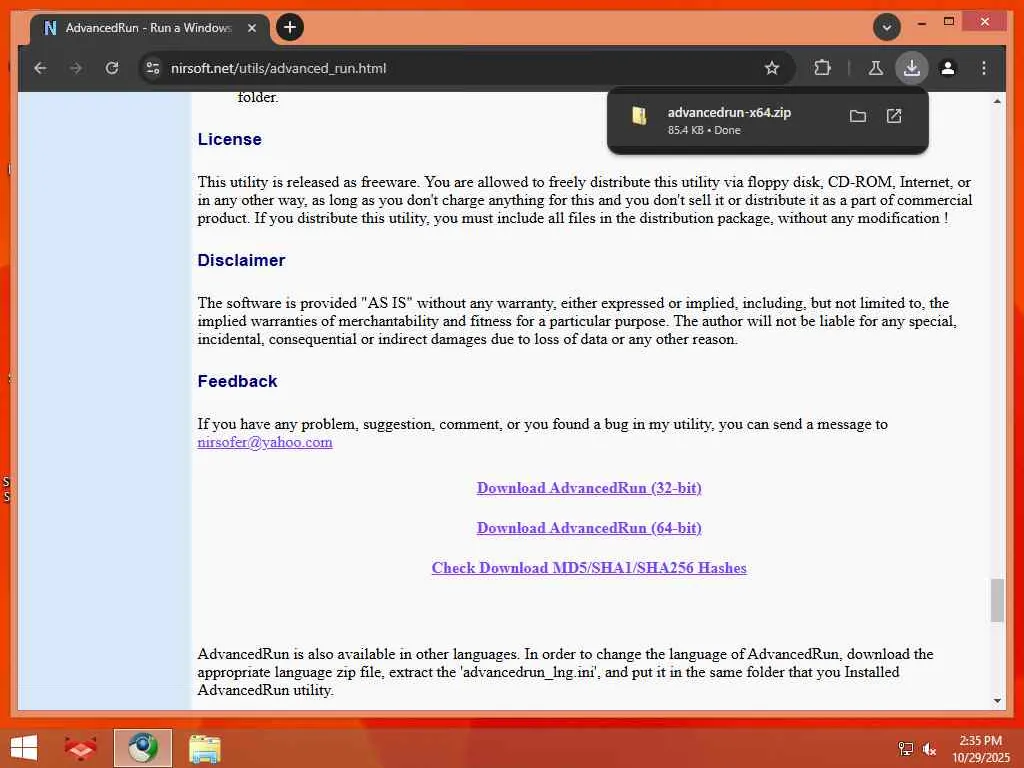Open the red taskbar app icon
The height and width of the screenshot is (768, 1024).
click(80, 748)
